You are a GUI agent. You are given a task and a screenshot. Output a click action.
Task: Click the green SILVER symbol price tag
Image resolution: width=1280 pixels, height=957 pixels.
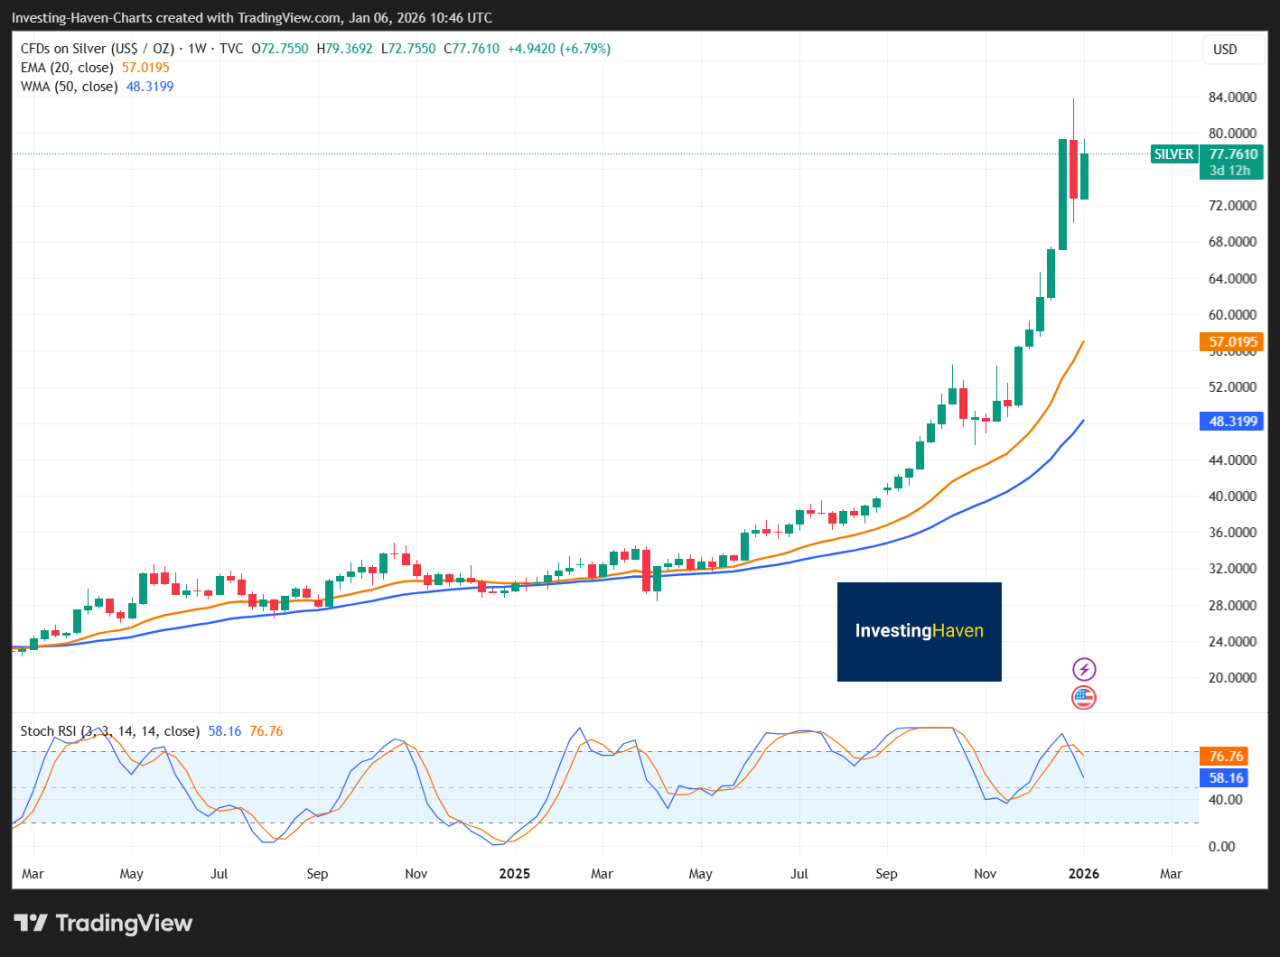[x=1173, y=154]
